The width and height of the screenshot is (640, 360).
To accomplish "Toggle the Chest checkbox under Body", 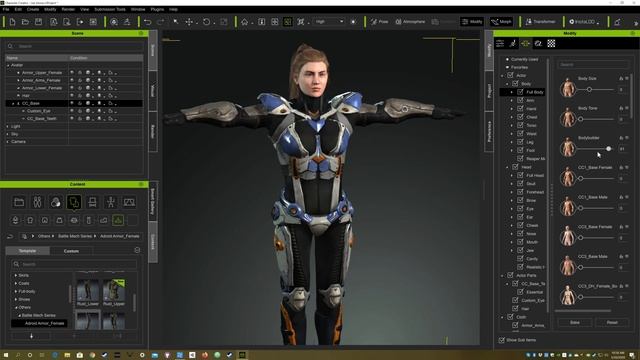I will click(x=520, y=117).
